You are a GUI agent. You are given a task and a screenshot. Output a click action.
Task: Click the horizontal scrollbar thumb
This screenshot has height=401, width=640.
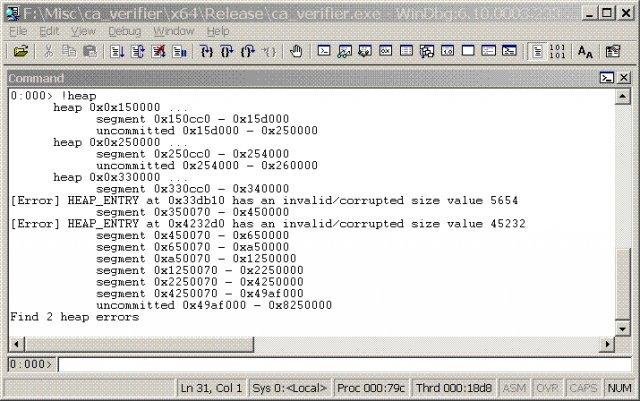(x=139, y=344)
